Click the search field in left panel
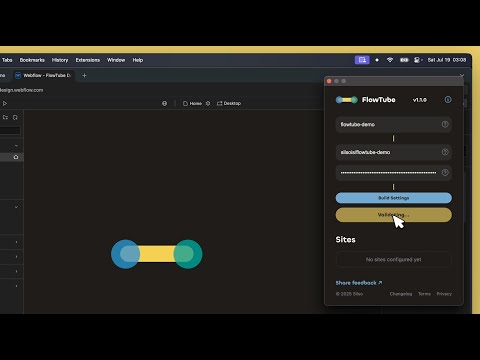480x360 pixels. pyautogui.click(x=10, y=130)
